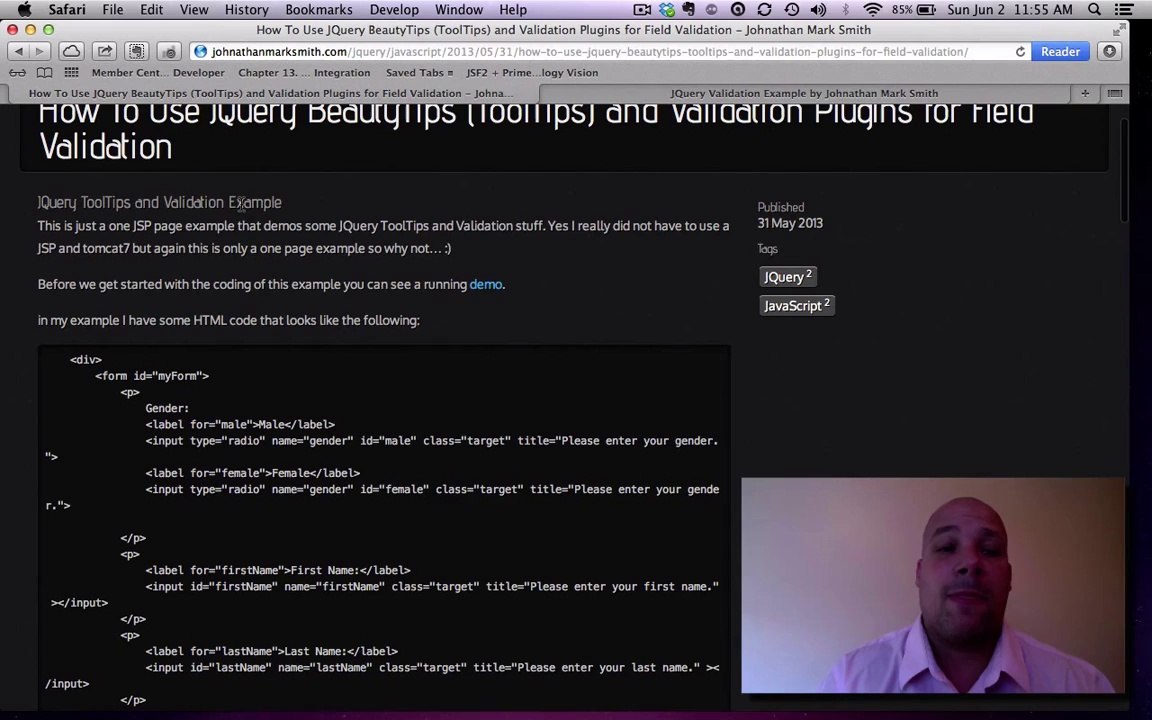Click the clock showing Sun Jun 2 11:55 AM
The image size is (1152, 720).
1011,10
